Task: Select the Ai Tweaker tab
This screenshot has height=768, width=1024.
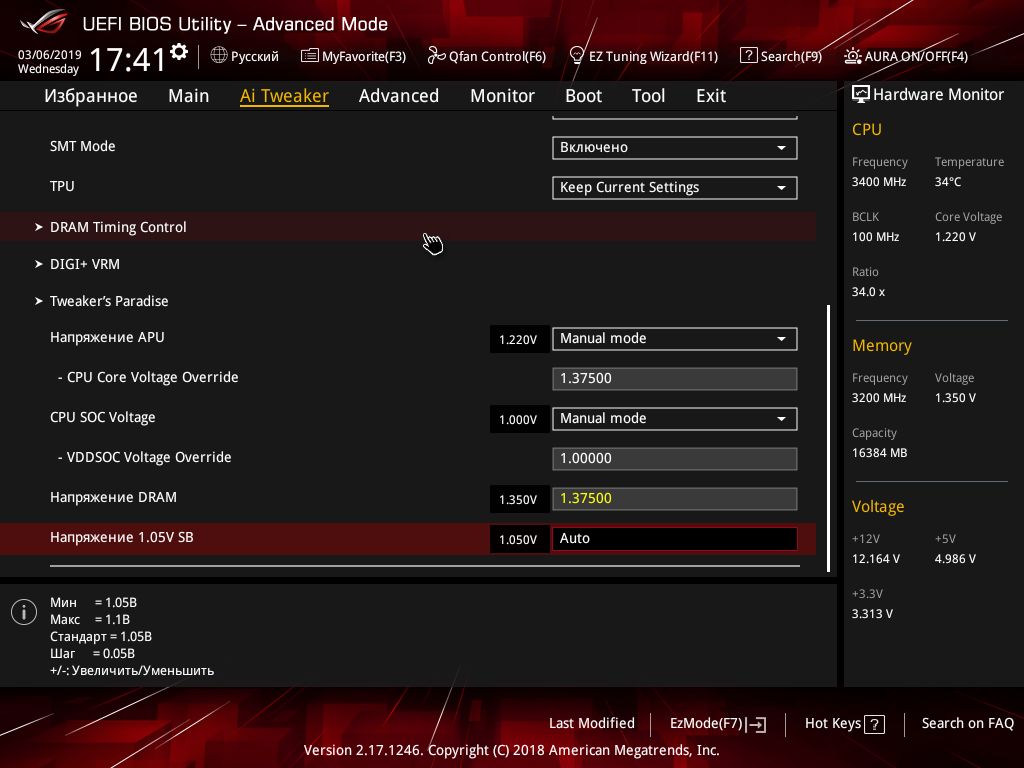Action: click(x=284, y=96)
